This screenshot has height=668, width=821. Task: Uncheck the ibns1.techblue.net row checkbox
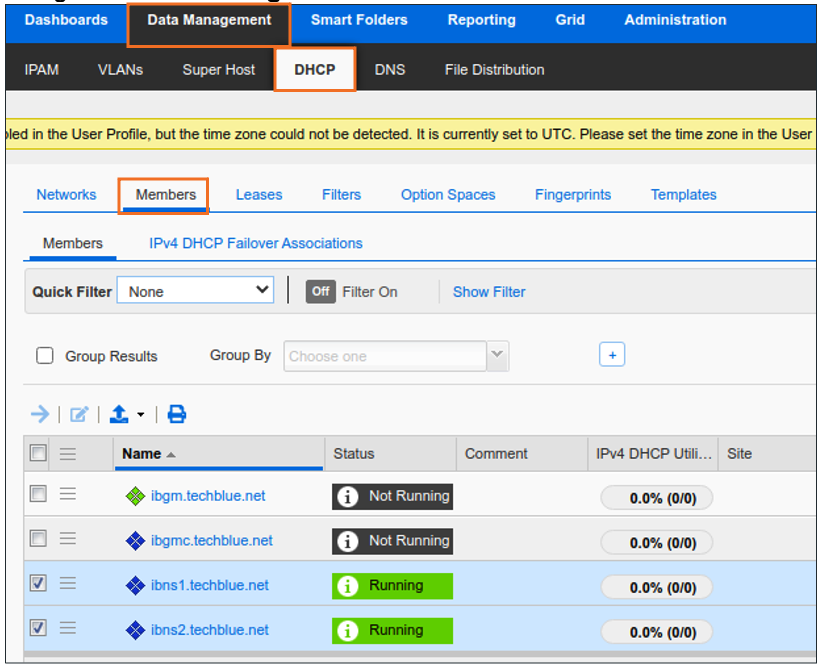point(38,584)
